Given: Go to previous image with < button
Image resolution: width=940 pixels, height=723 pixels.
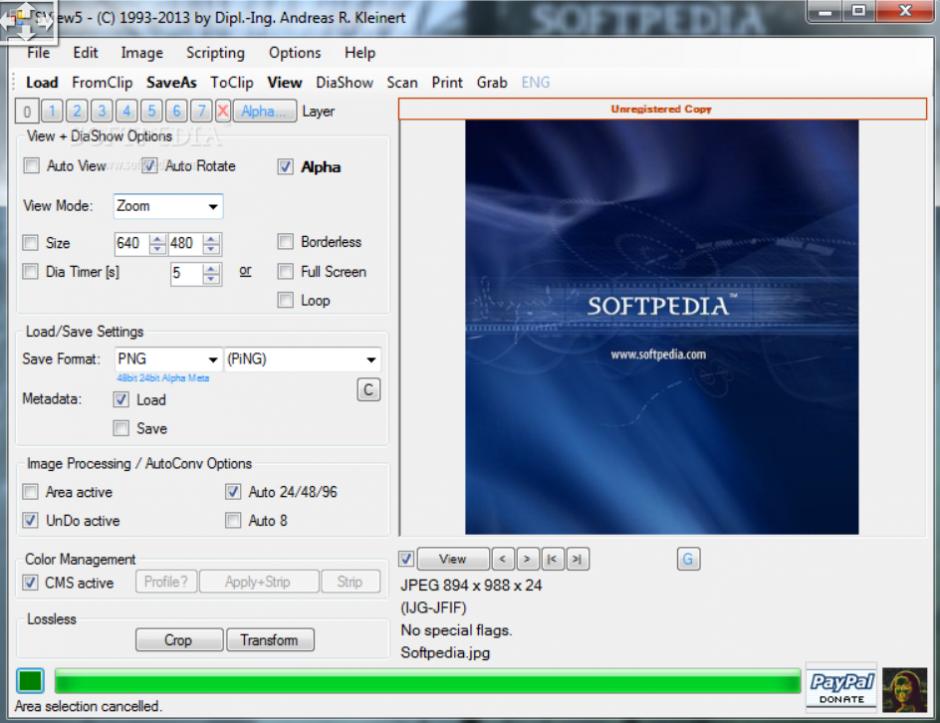Looking at the screenshot, I should click(x=502, y=559).
